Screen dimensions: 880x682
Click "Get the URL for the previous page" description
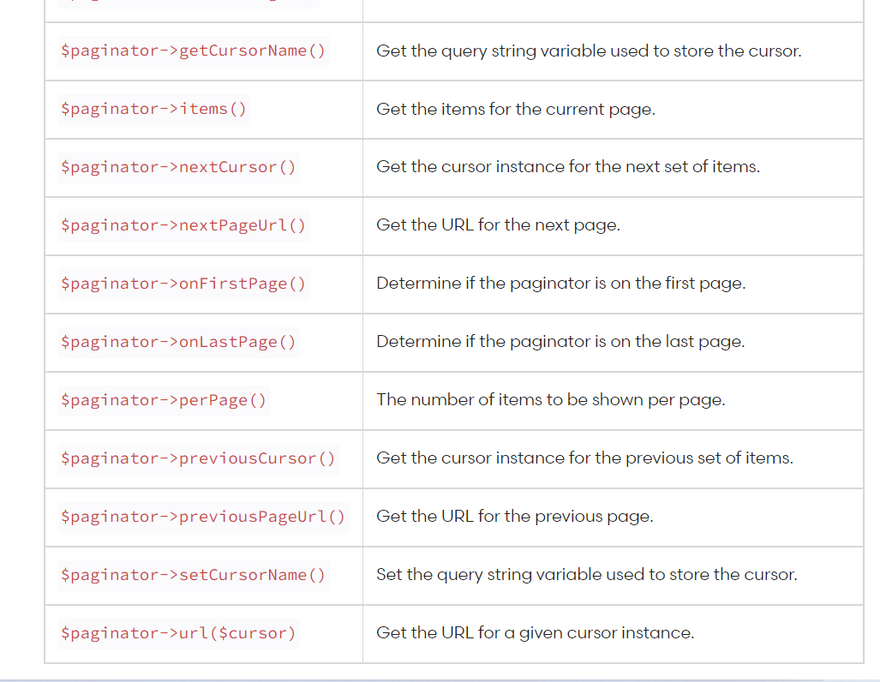[x=514, y=516]
